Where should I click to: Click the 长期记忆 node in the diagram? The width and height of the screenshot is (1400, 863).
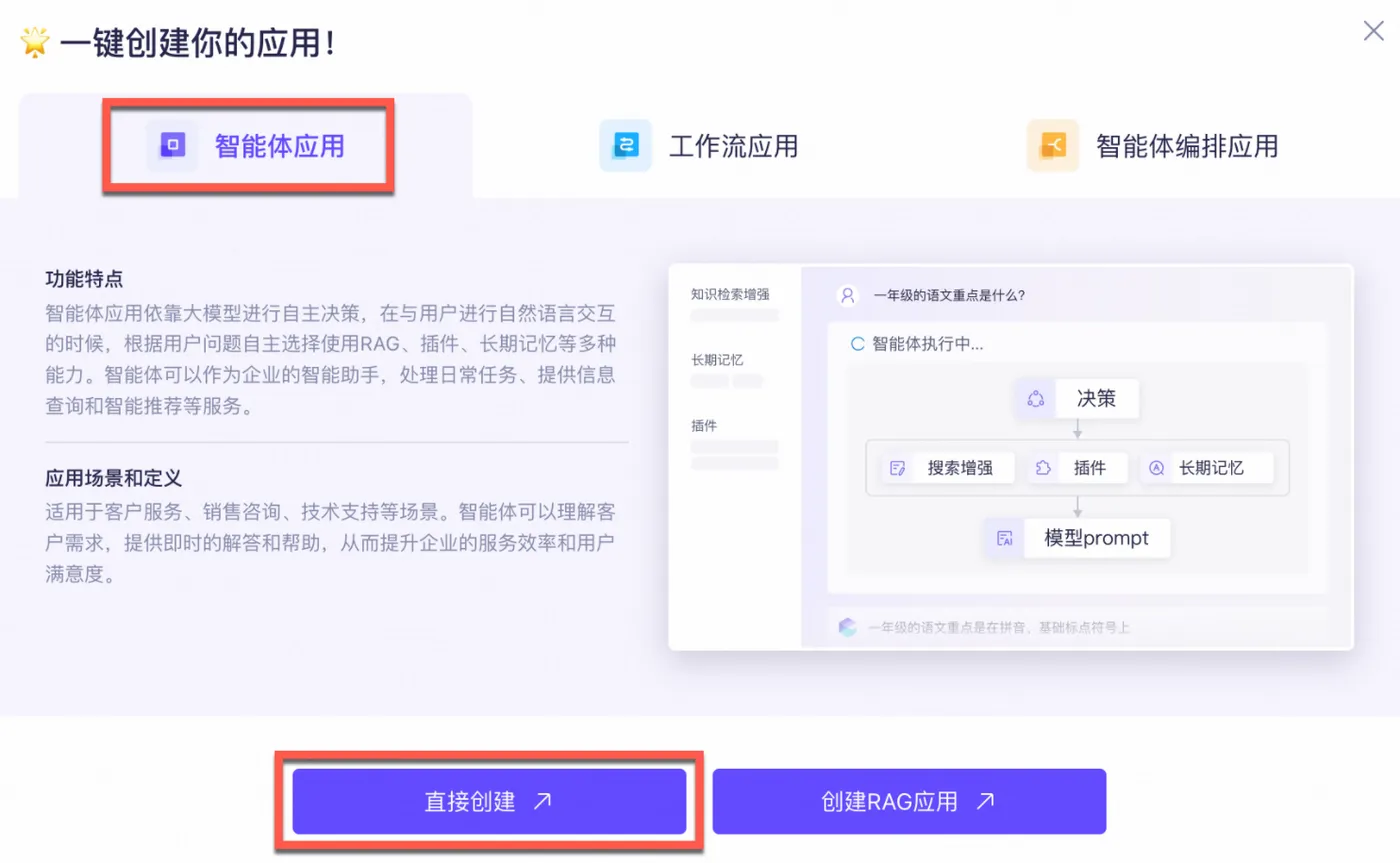[1207, 467]
